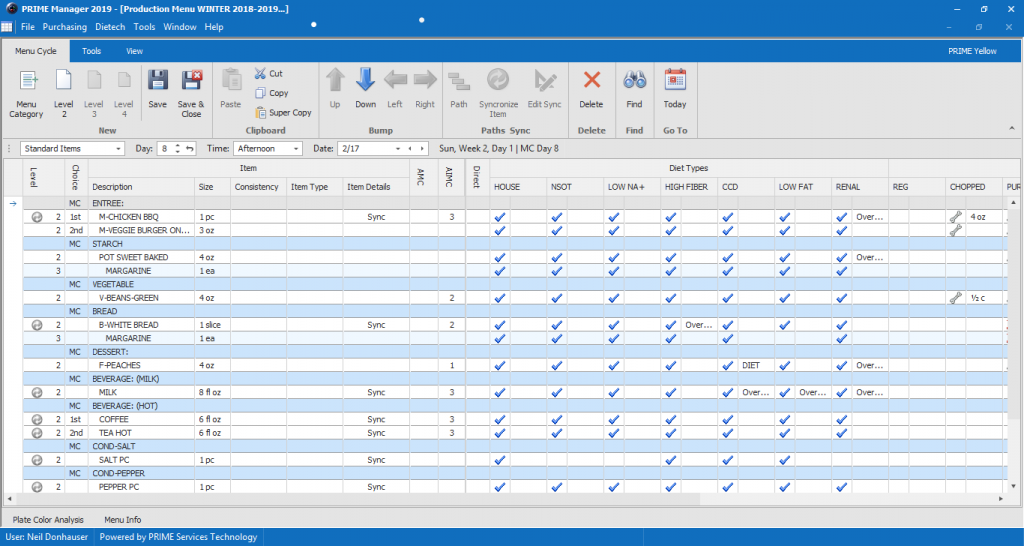Expand the Time Afternoon dropdown
The width and height of the screenshot is (1024, 546).
point(296,148)
